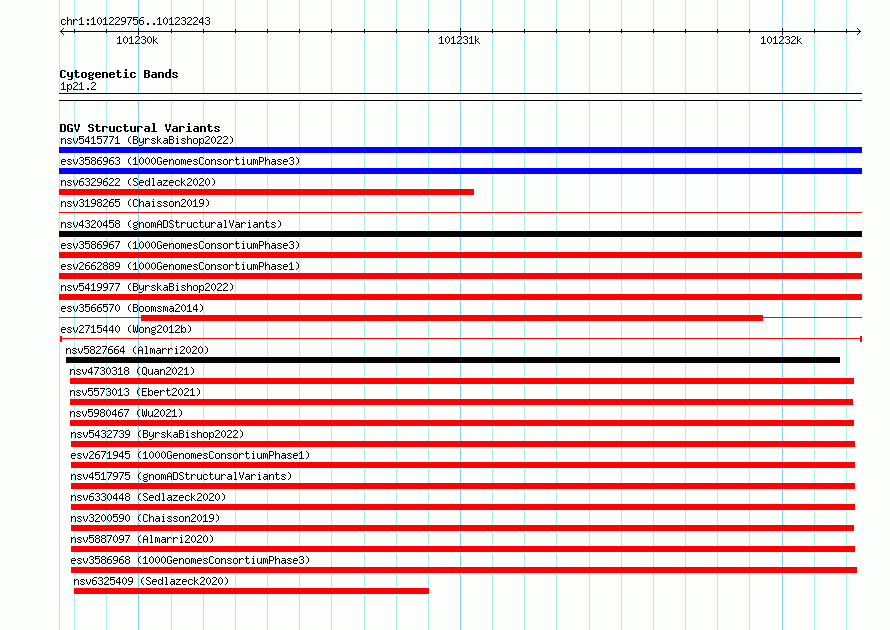This screenshot has width=890, height=630.
Task: Click the red bar under nsv5573013
Action: (461, 402)
